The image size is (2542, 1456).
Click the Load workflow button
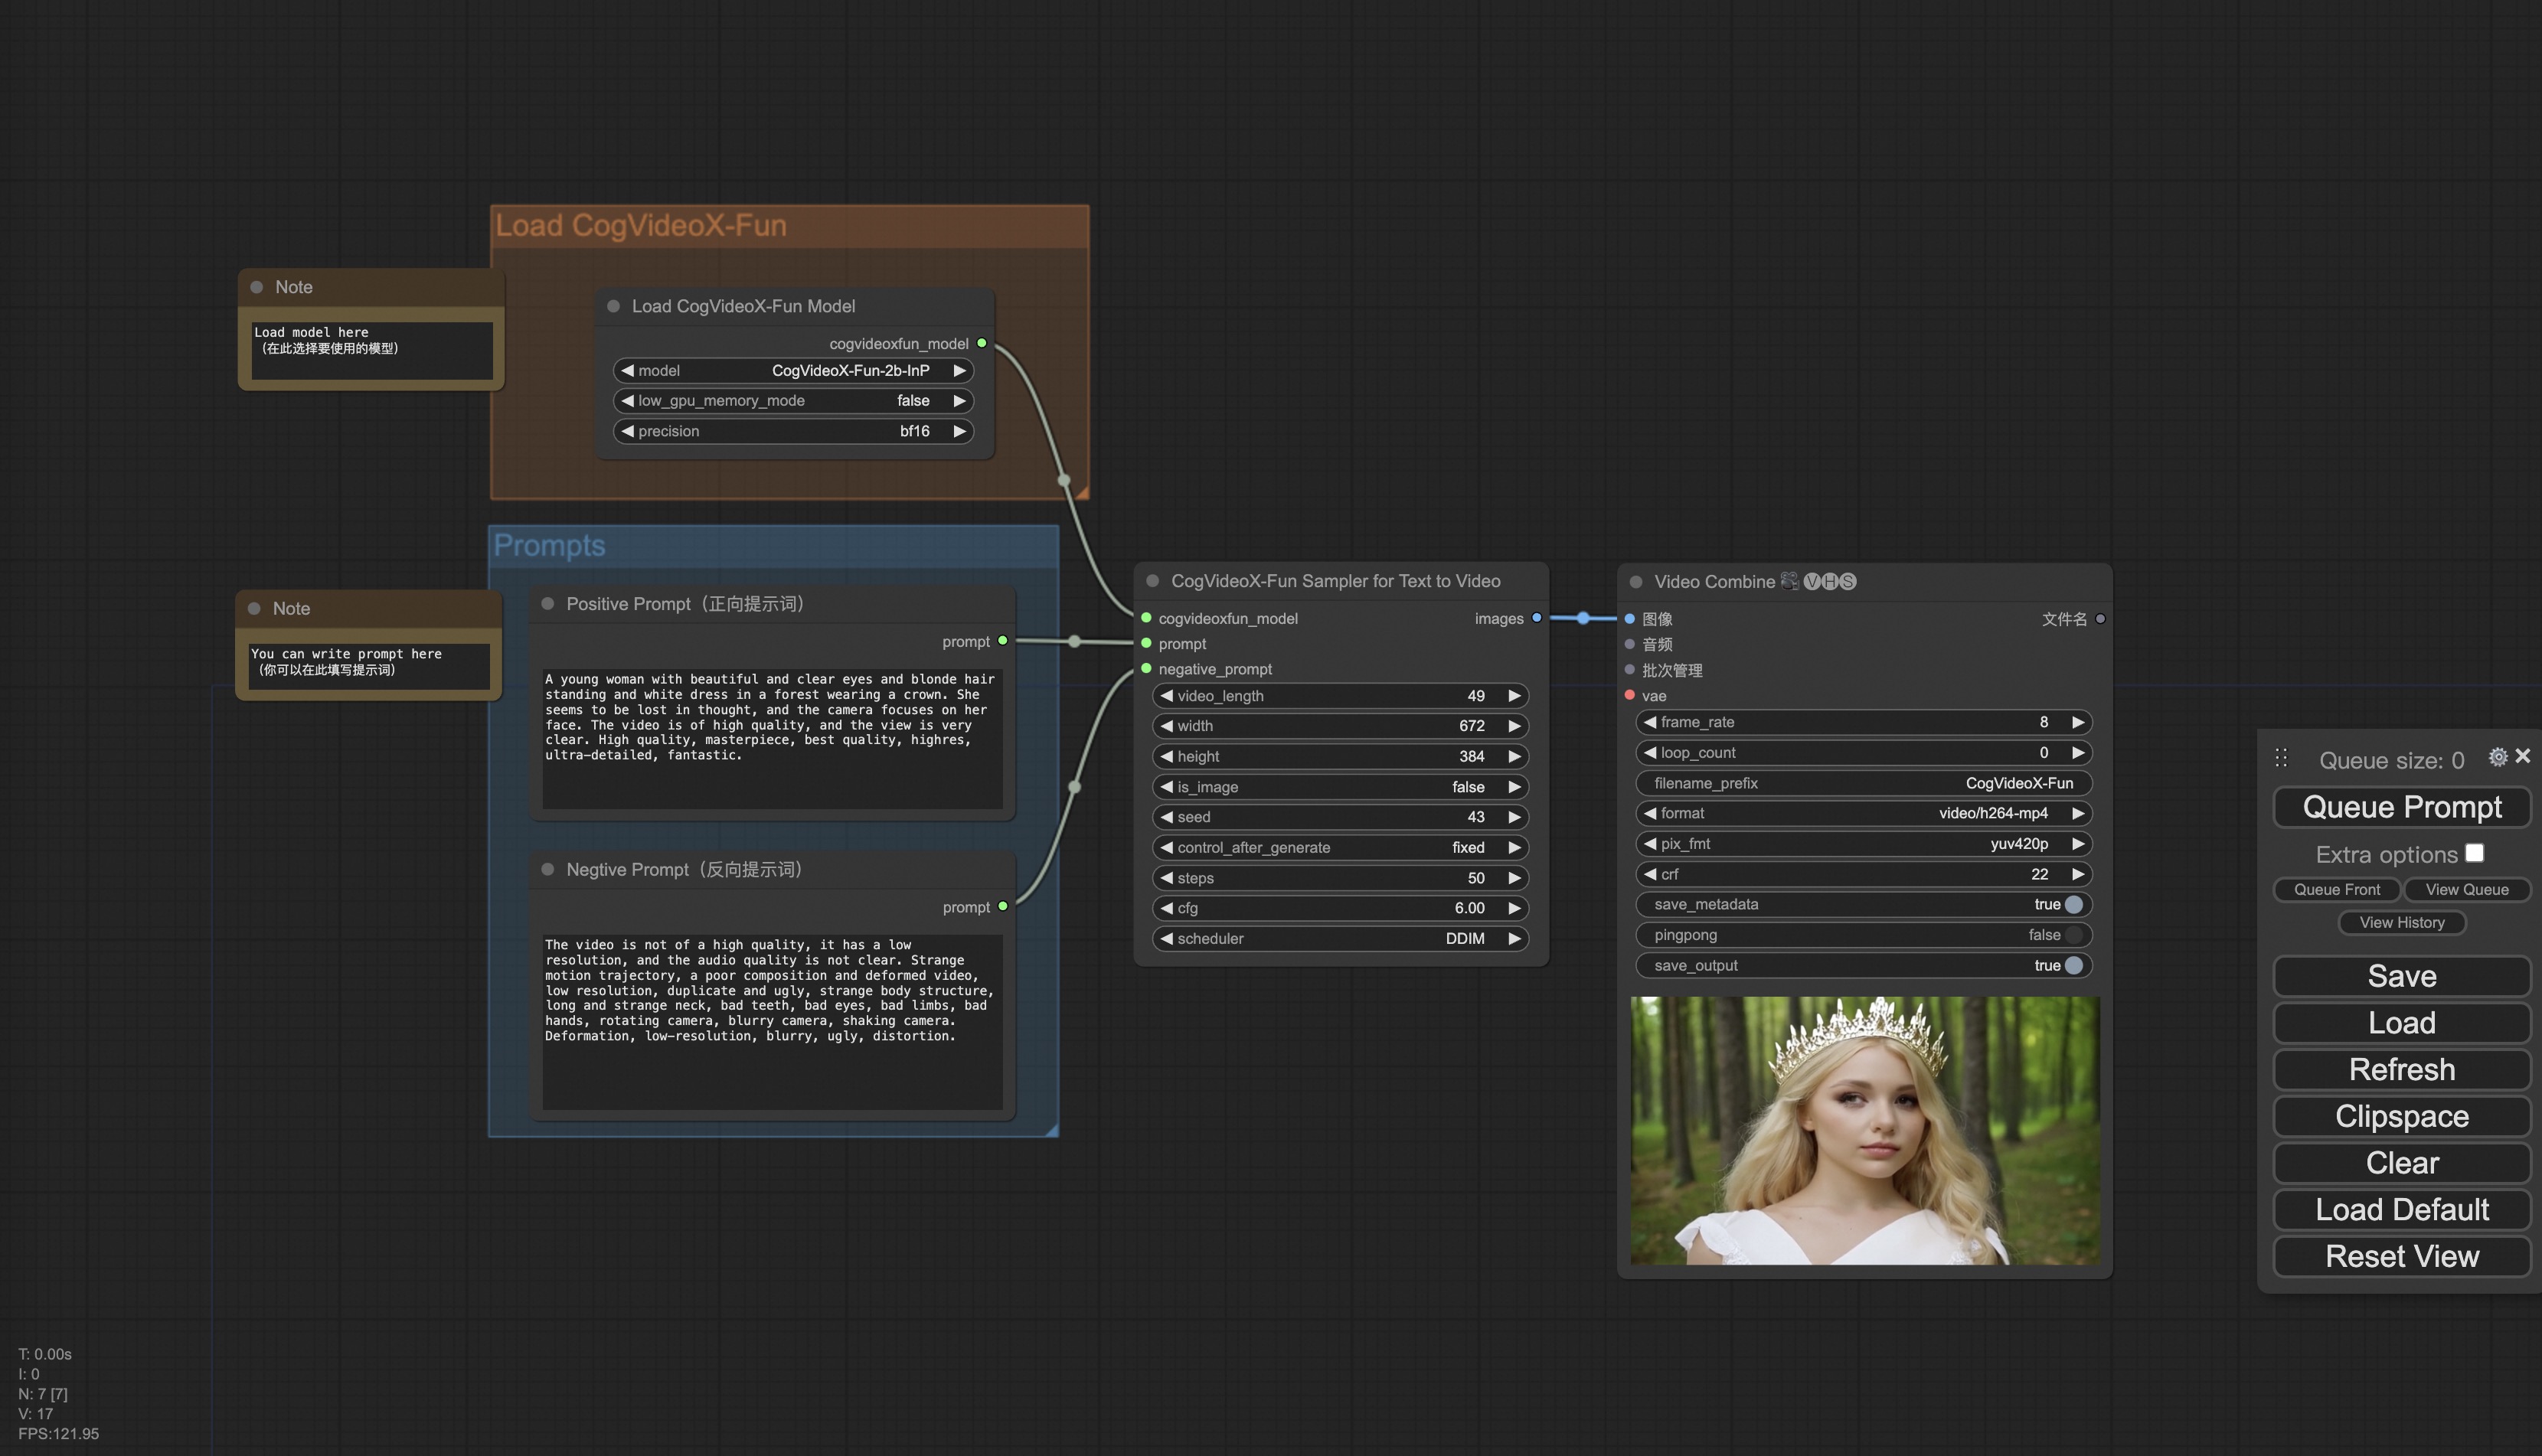pos(2401,1023)
